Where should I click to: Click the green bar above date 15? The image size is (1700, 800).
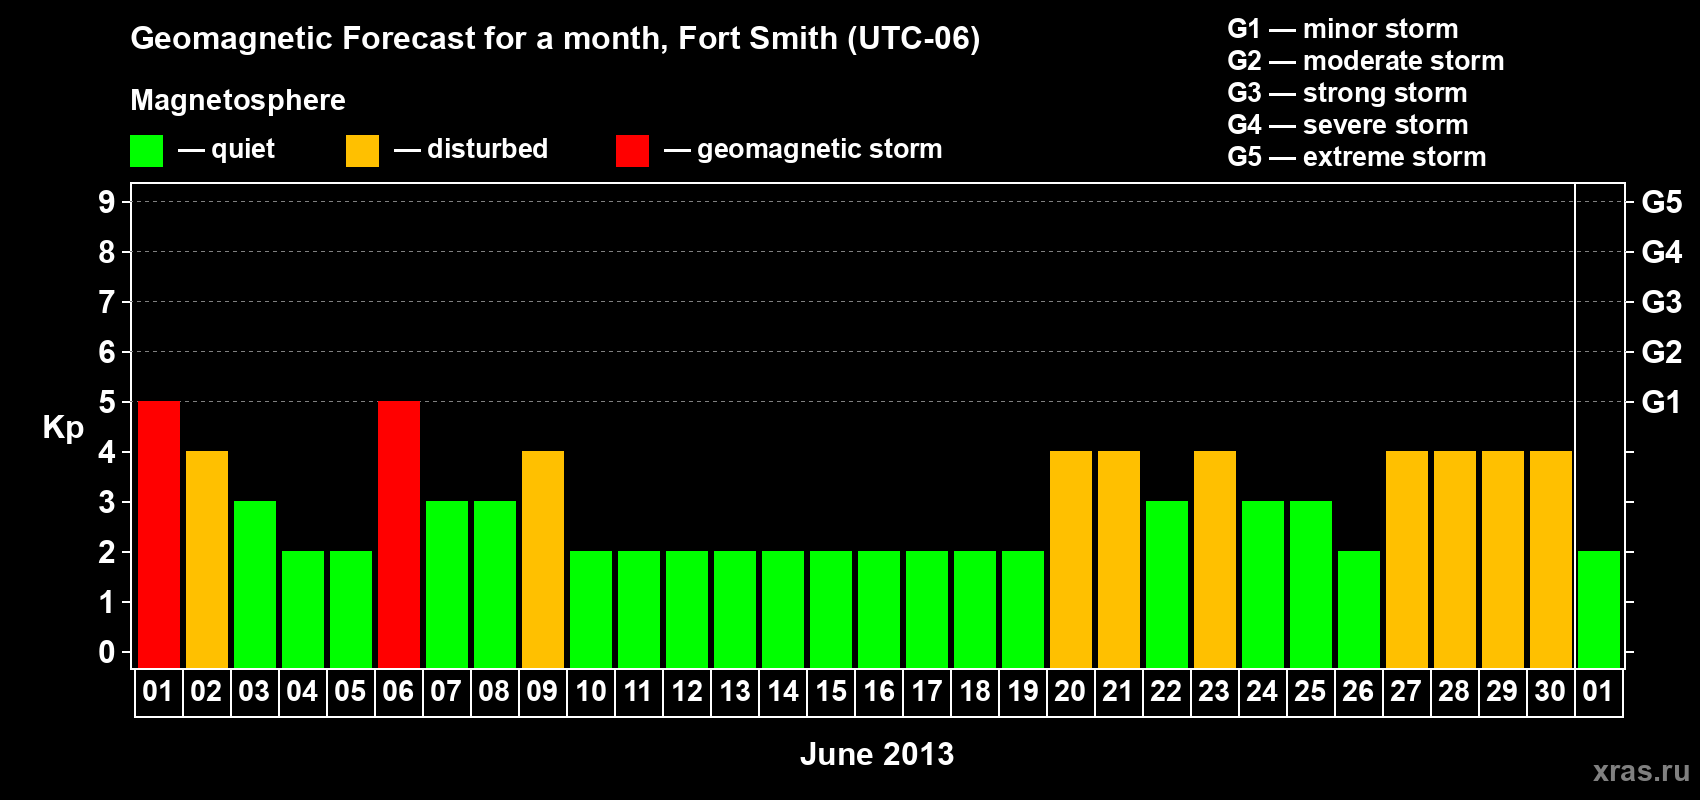[x=831, y=610]
